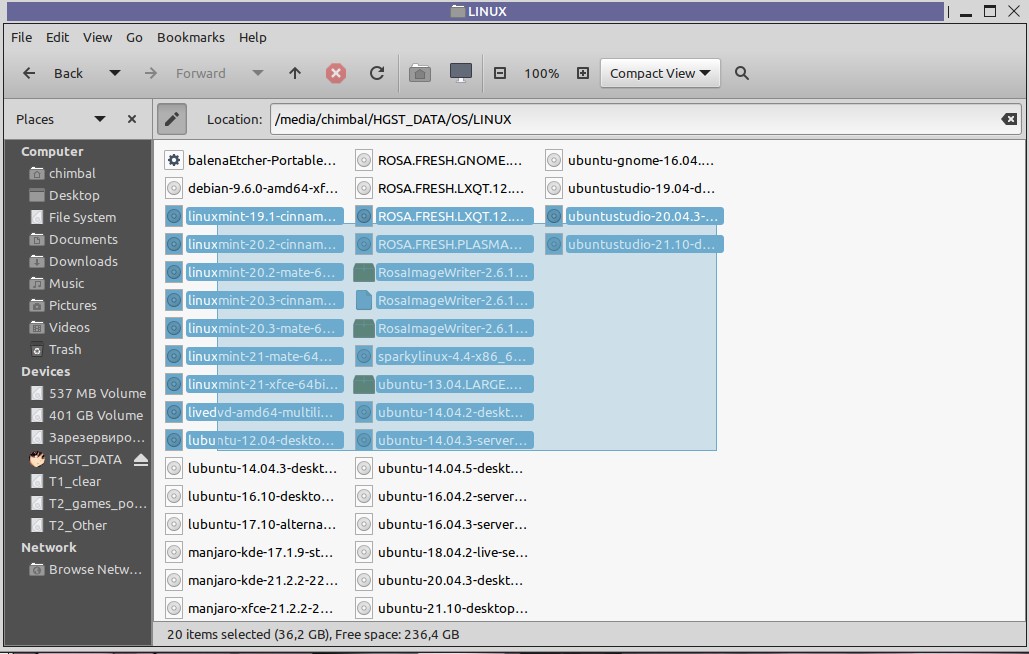The height and width of the screenshot is (654, 1029).
Task: Select file ubuntu-20.04.3-deskt
Action: coord(451,581)
